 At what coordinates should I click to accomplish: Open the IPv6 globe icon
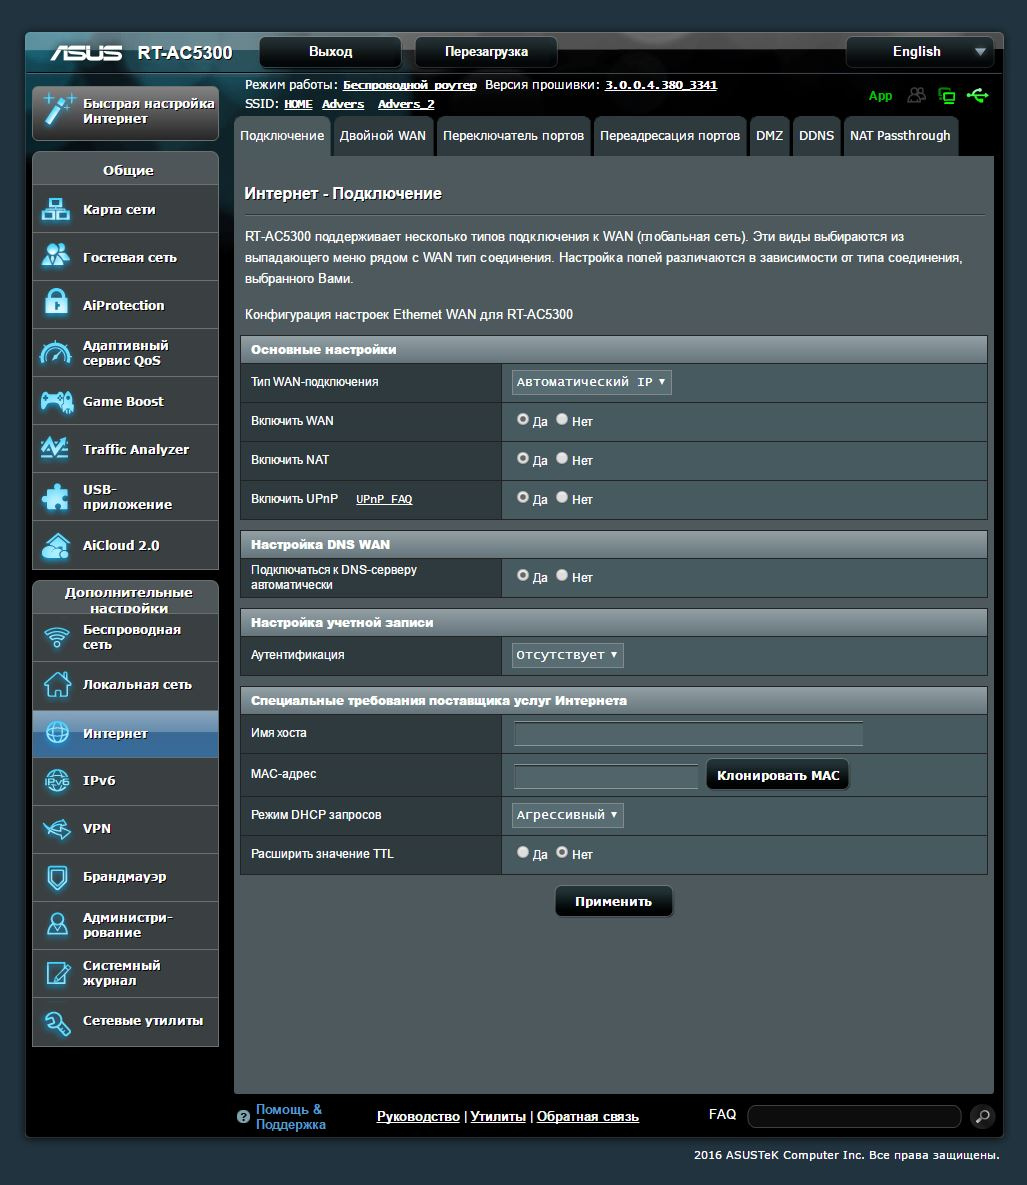click(57, 781)
